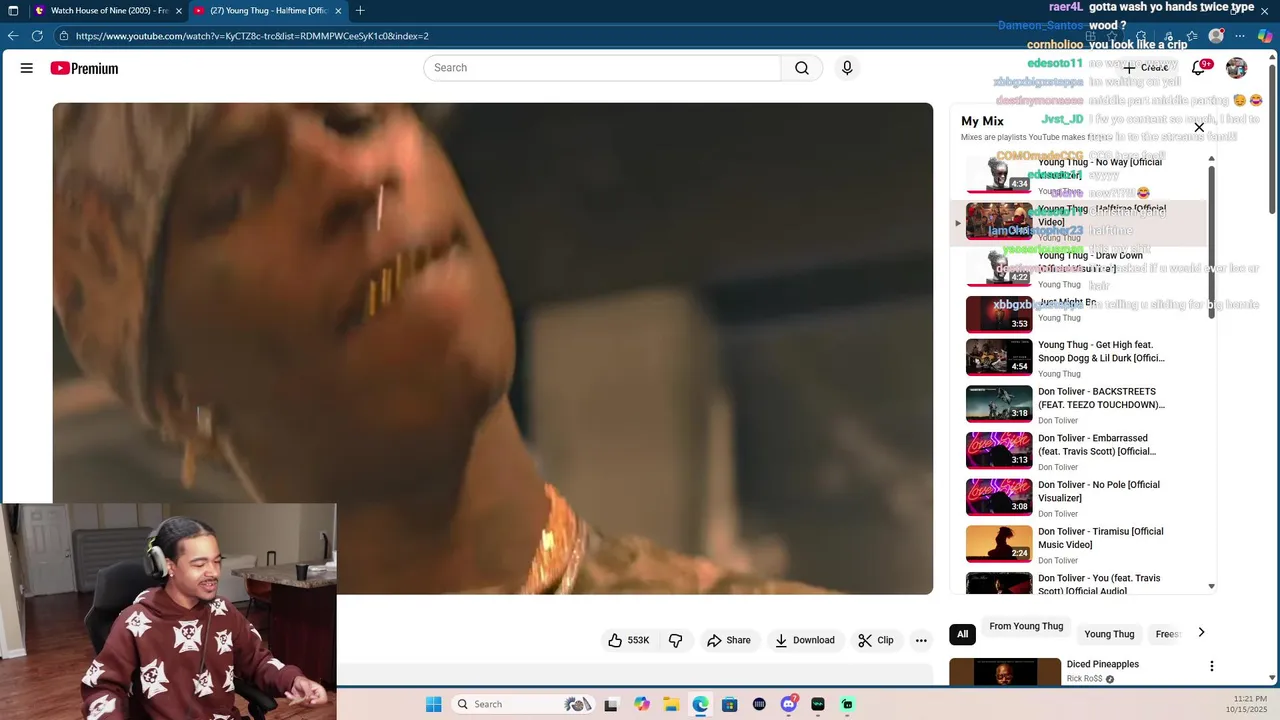Open the Get High thumbnail showing 4:54
Image resolution: width=1280 pixels, height=720 pixels.
pos(999,357)
